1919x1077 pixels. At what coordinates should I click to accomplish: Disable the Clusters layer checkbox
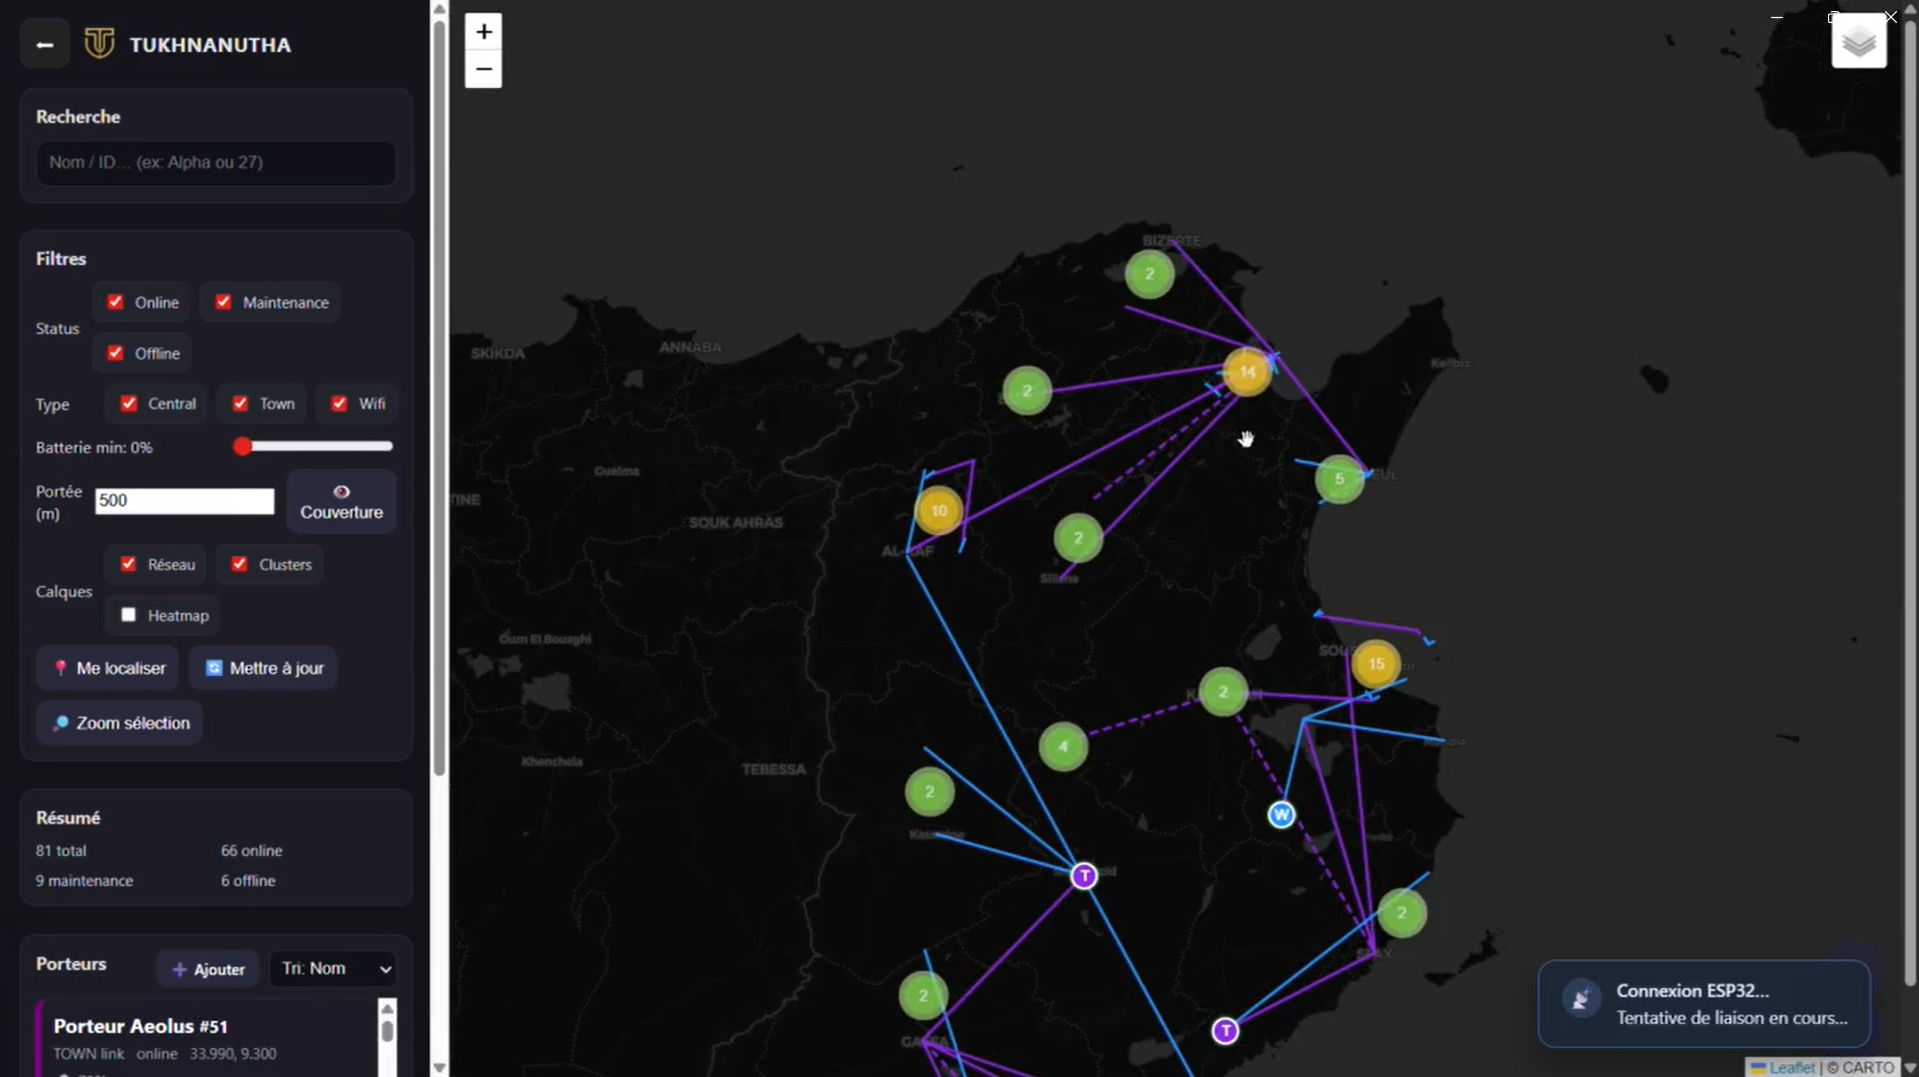(x=240, y=564)
